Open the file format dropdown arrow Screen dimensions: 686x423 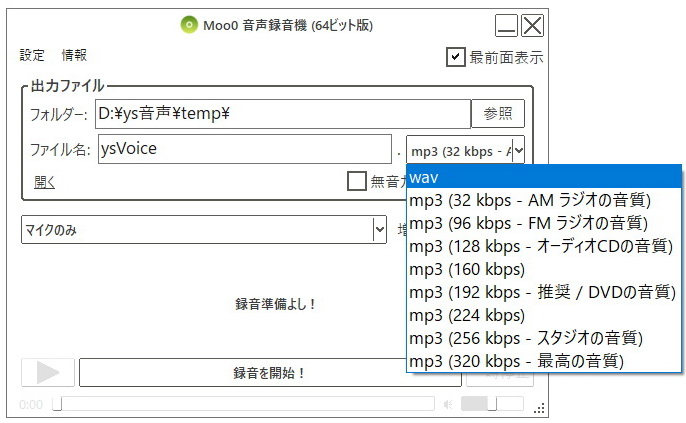tap(518, 151)
